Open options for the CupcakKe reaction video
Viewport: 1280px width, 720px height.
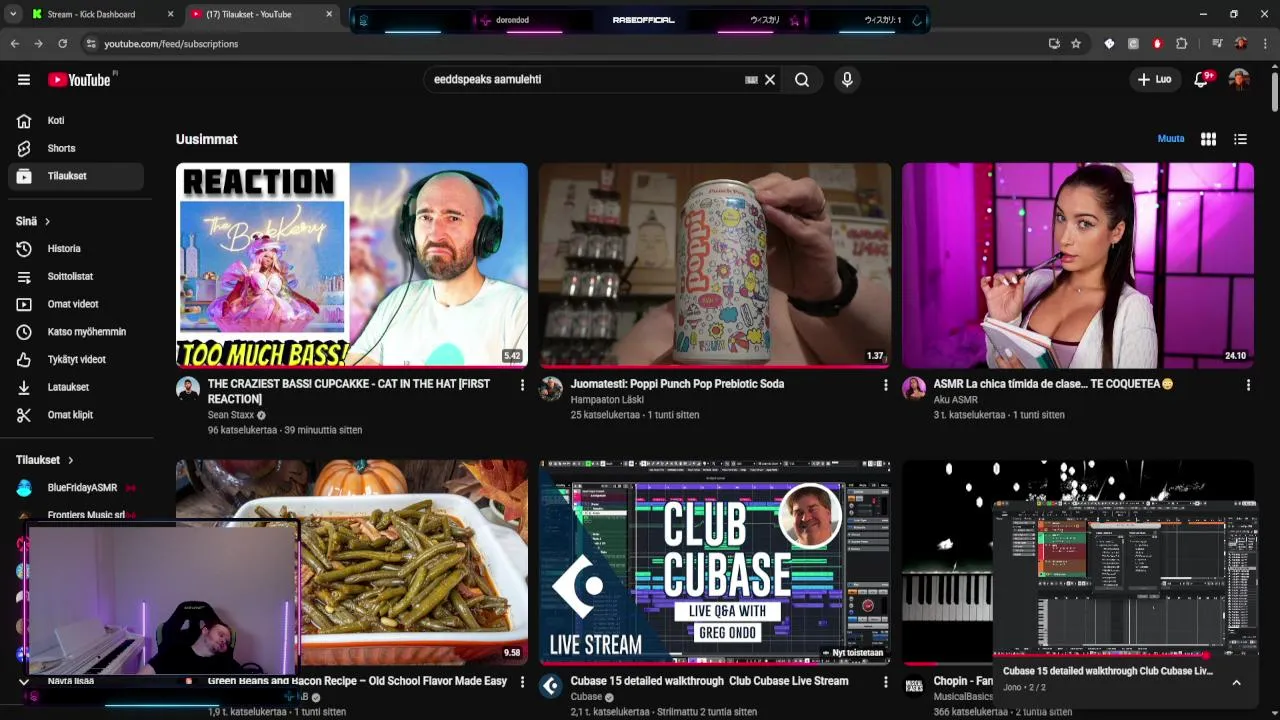point(522,385)
